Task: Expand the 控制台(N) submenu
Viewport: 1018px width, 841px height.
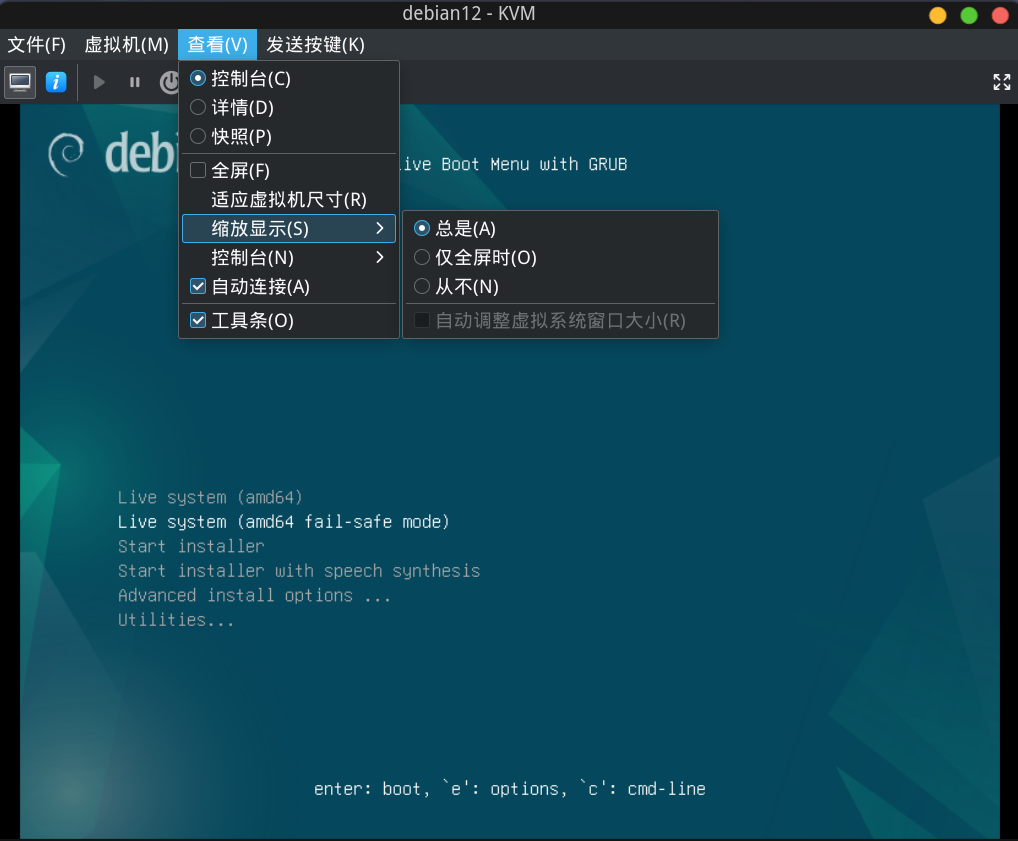Action: coord(289,258)
